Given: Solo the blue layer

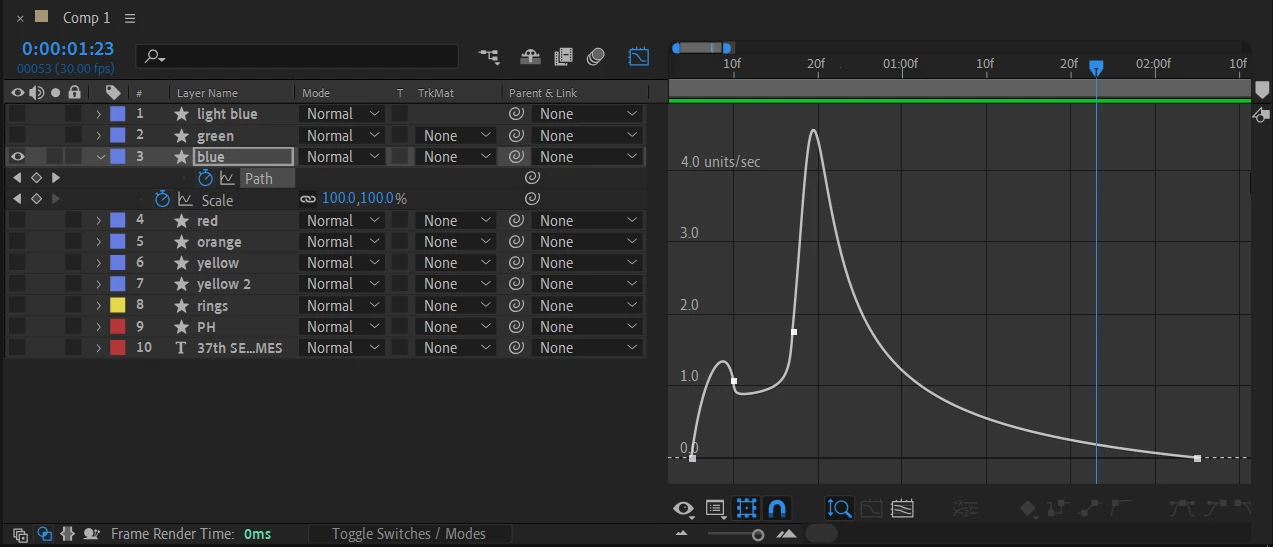Looking at the screenshot, I should (54, 156).
